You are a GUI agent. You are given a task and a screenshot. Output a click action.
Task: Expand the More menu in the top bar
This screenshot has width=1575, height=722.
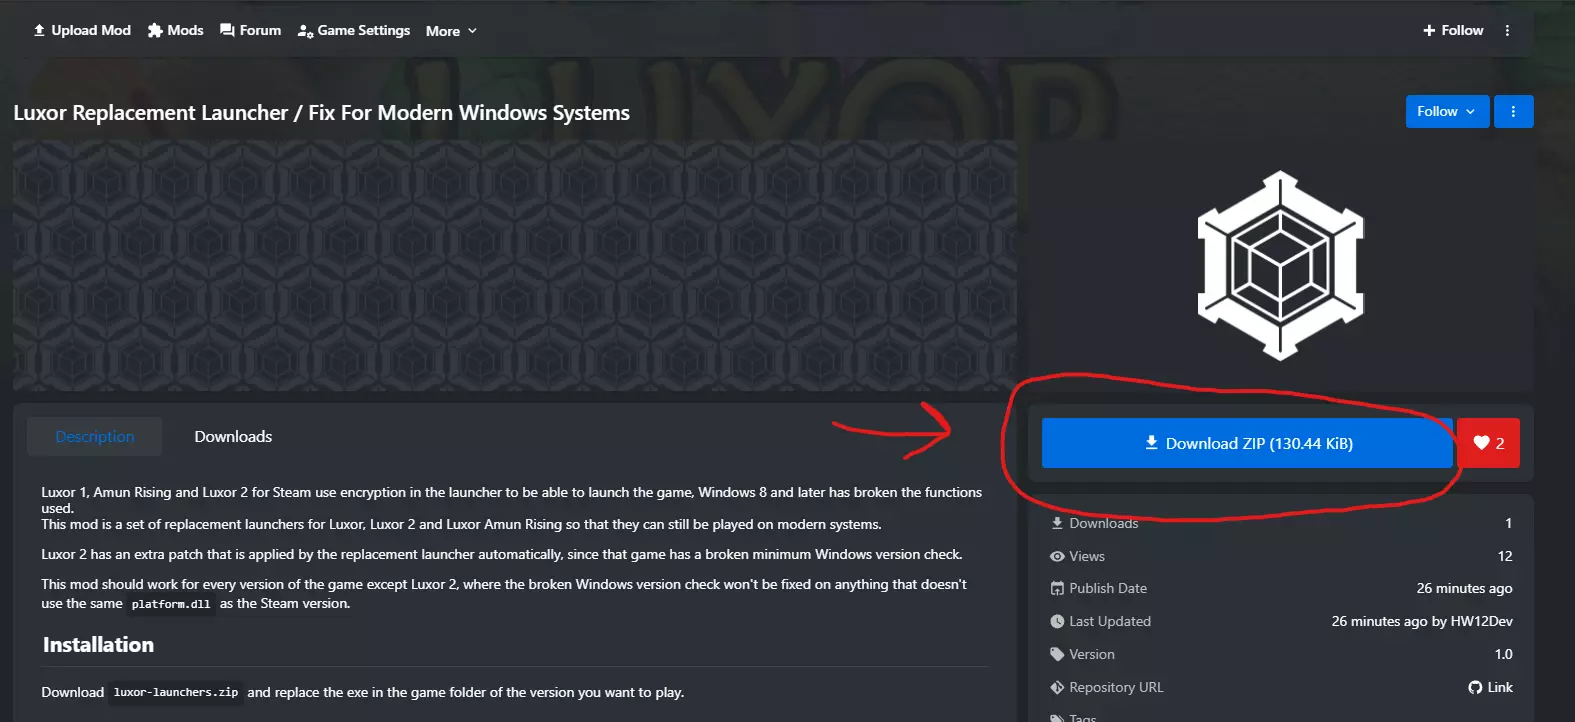point(451,31)
